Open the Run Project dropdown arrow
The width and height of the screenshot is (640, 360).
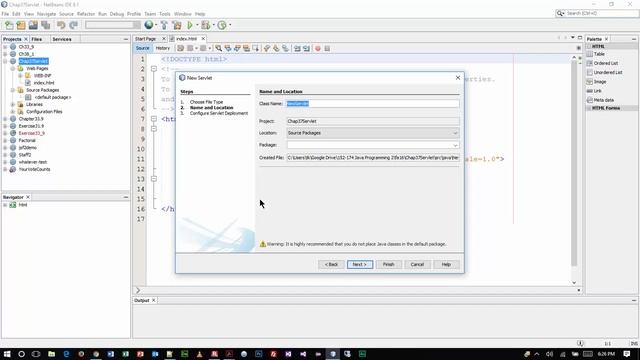197,25
